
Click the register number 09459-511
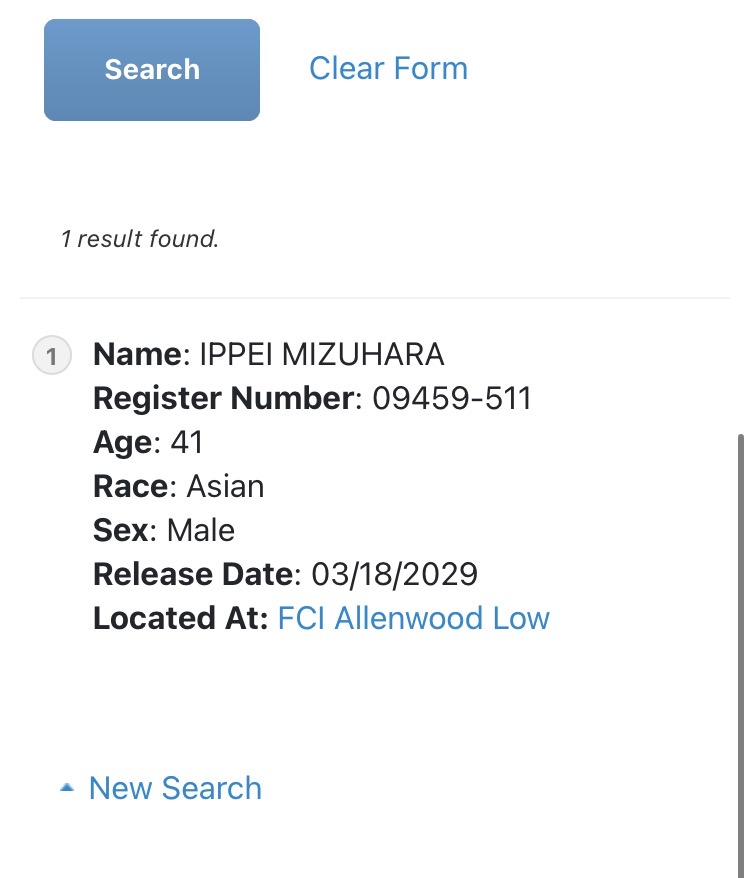click(452, 398)
